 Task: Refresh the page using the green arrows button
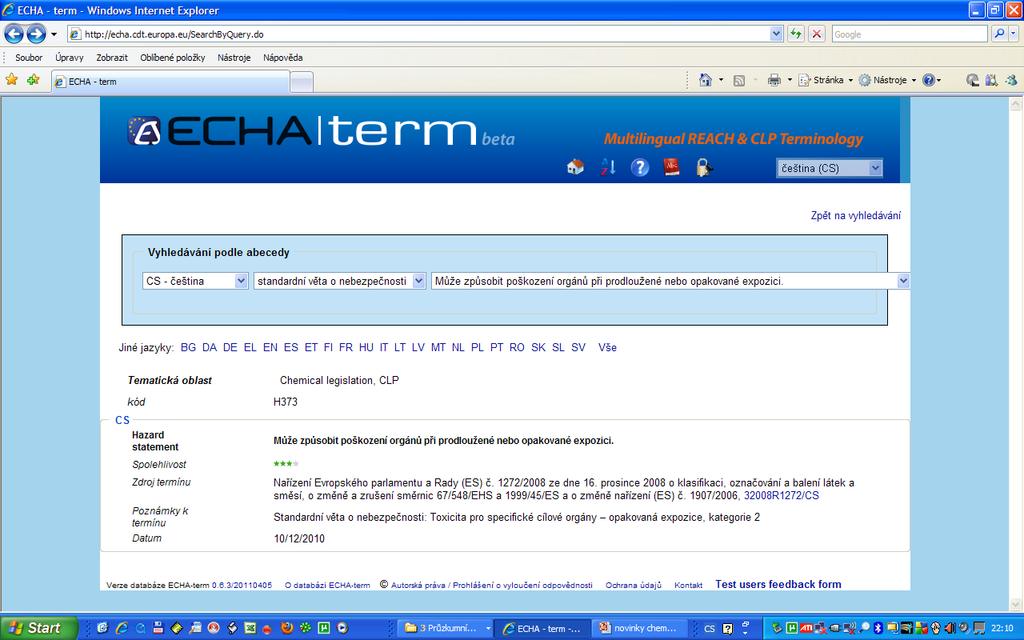coord(795,34)
